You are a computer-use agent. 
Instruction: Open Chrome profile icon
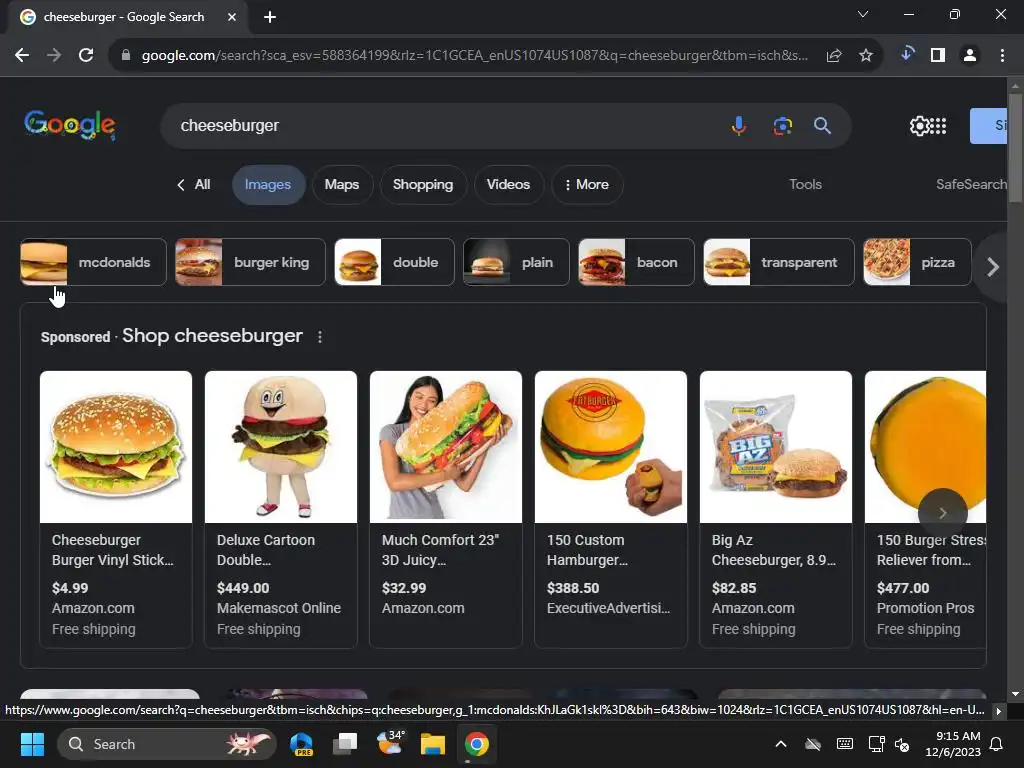(970, 56)
